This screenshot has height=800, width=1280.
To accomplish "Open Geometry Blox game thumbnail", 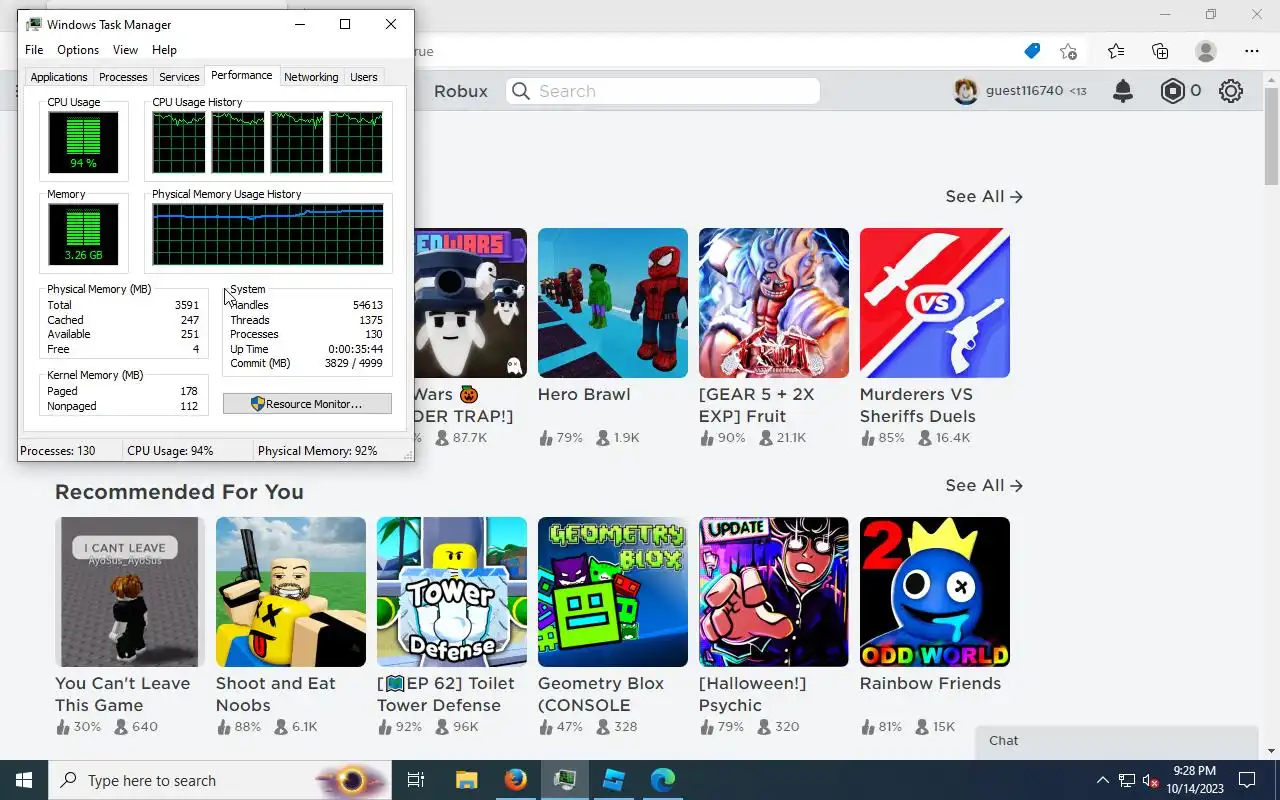I will coord(613,592).
